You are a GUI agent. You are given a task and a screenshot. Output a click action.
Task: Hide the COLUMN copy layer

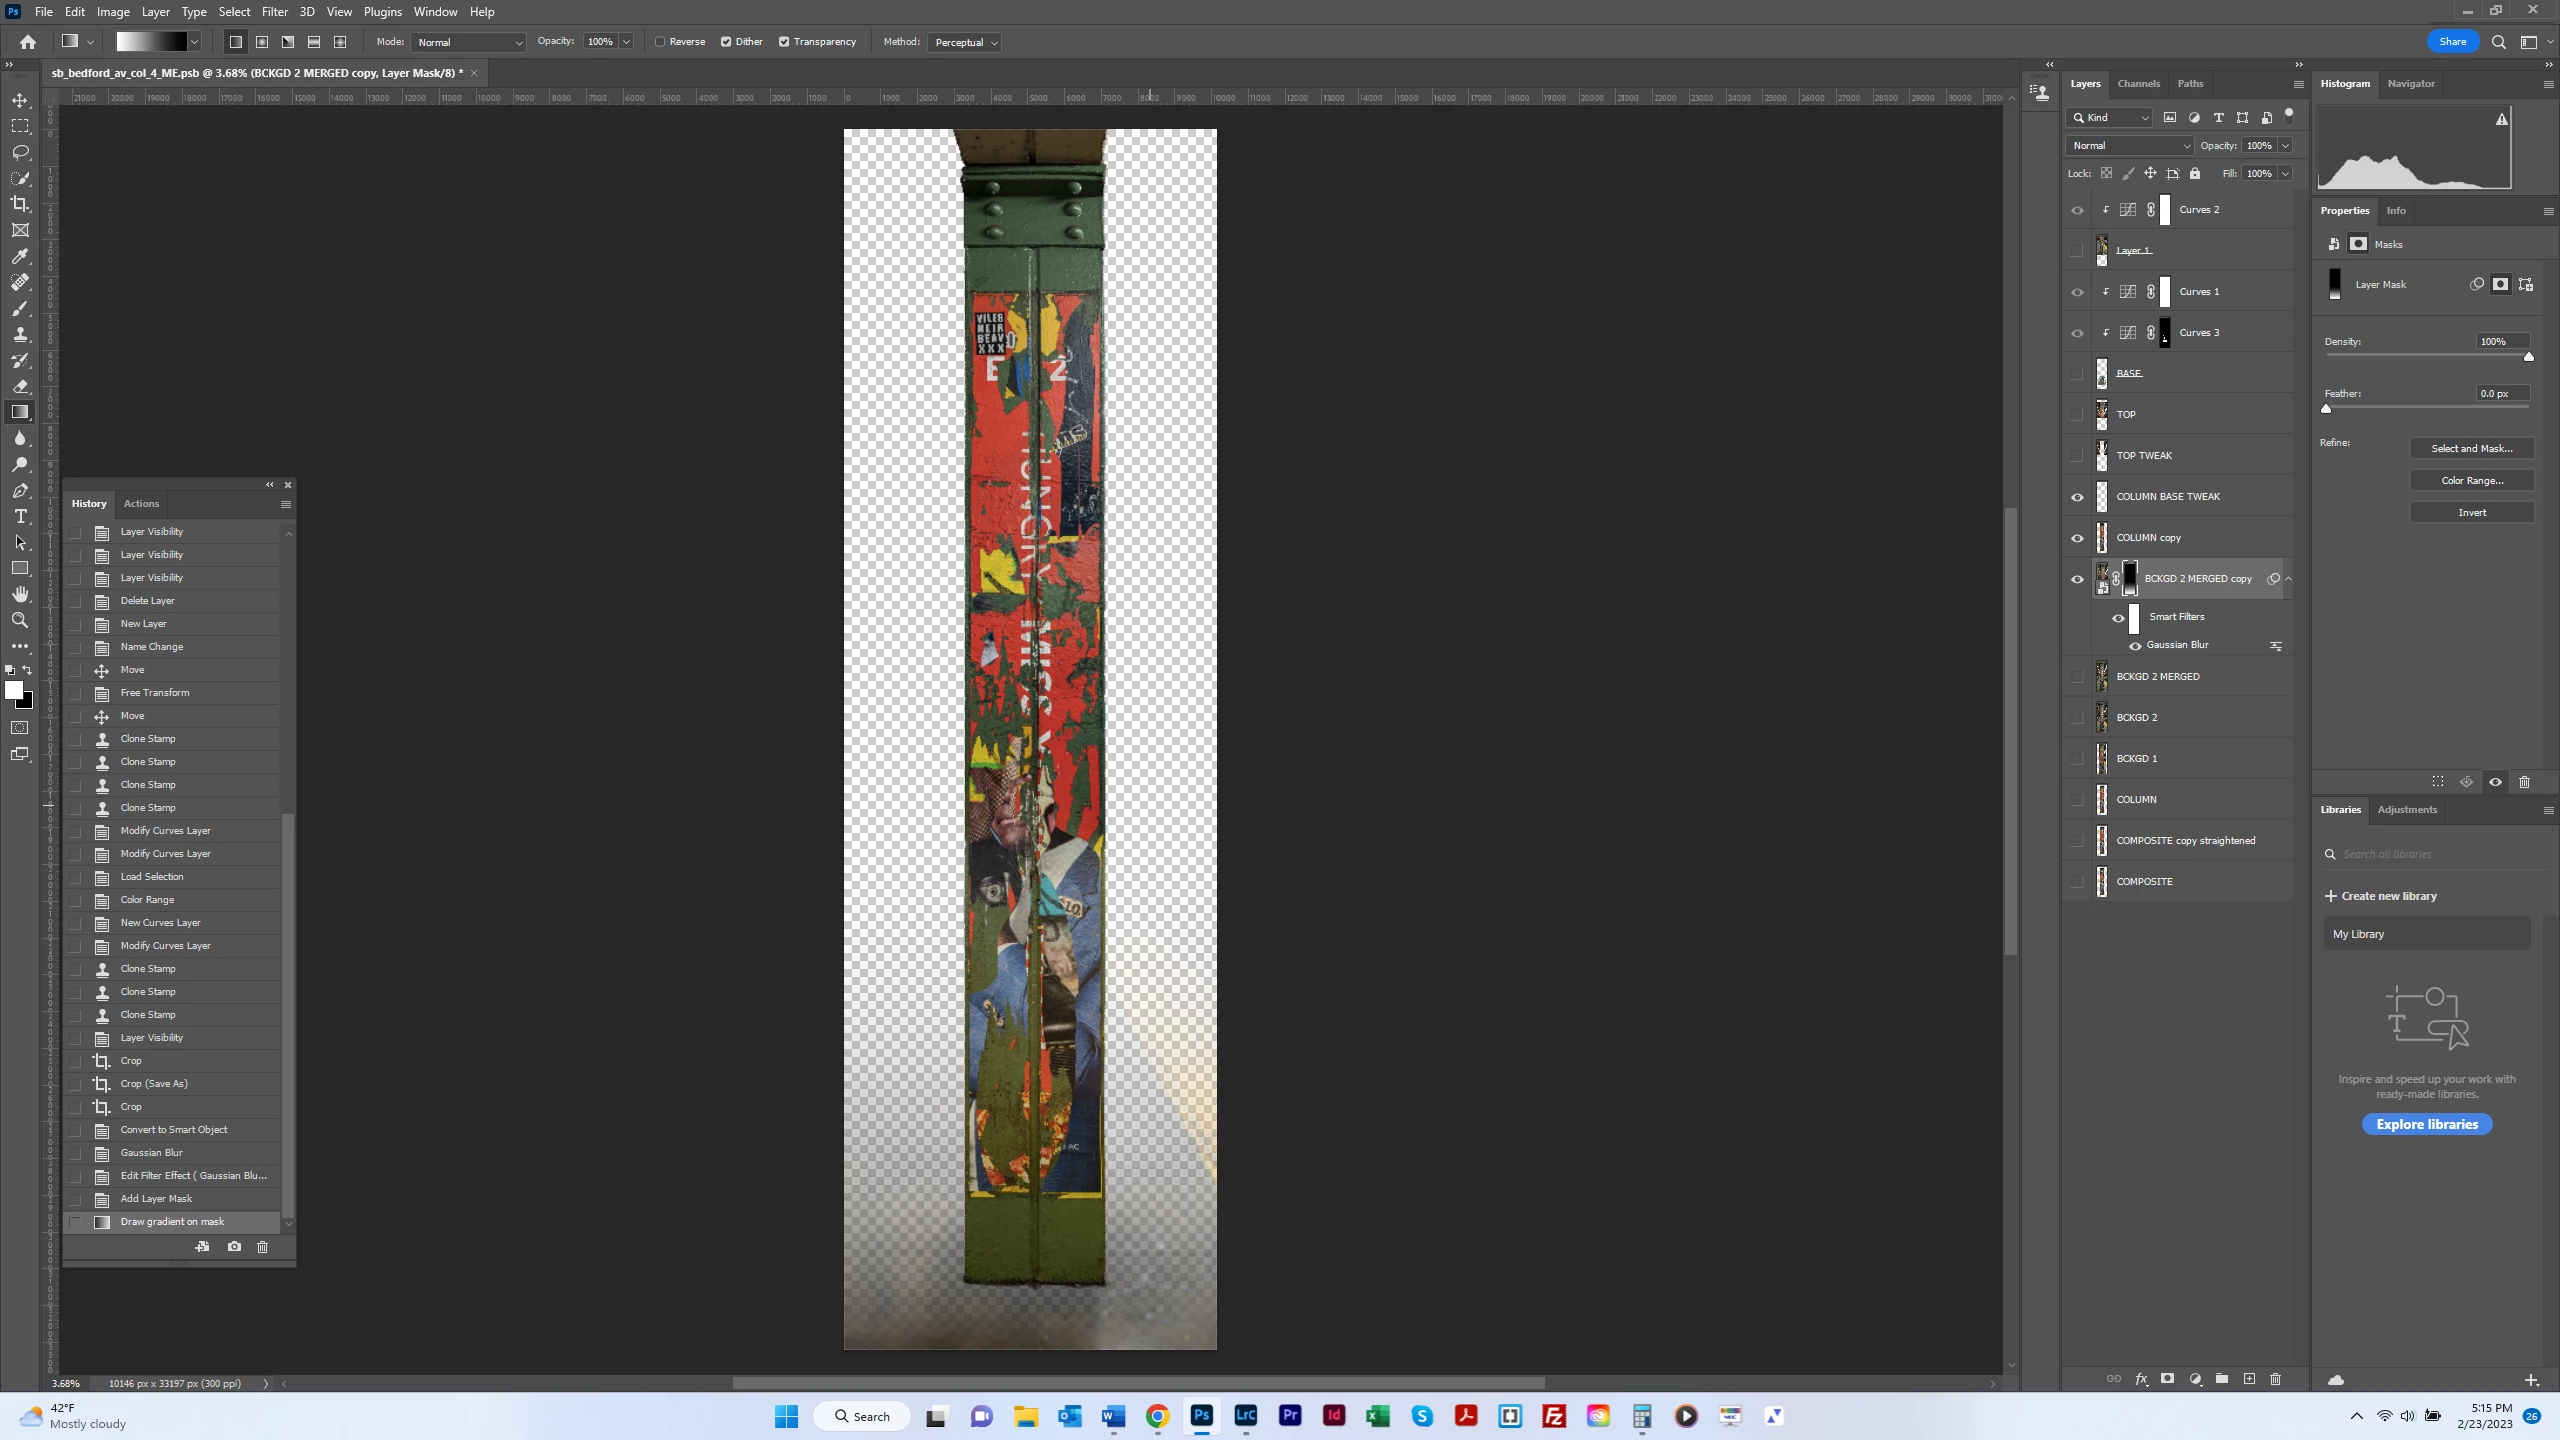[x=2077, y=538]
